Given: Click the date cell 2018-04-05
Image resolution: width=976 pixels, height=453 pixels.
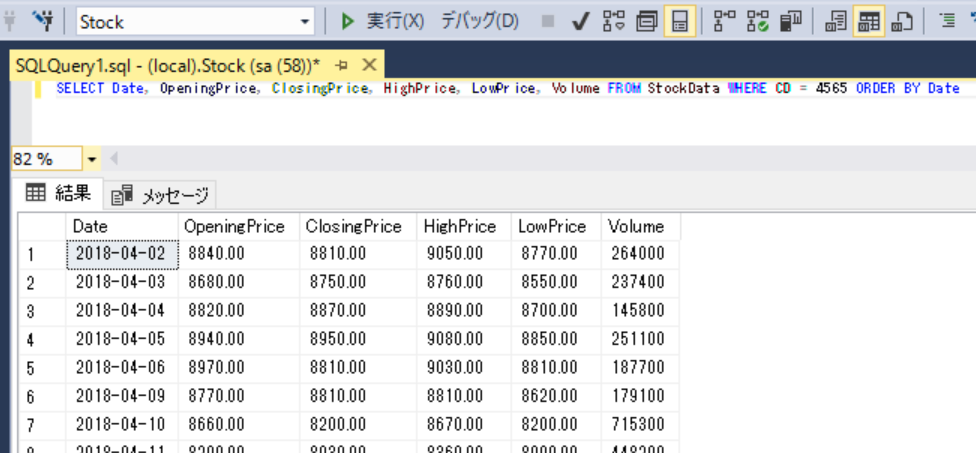Looking at the screenshot, I should (122, 339).
